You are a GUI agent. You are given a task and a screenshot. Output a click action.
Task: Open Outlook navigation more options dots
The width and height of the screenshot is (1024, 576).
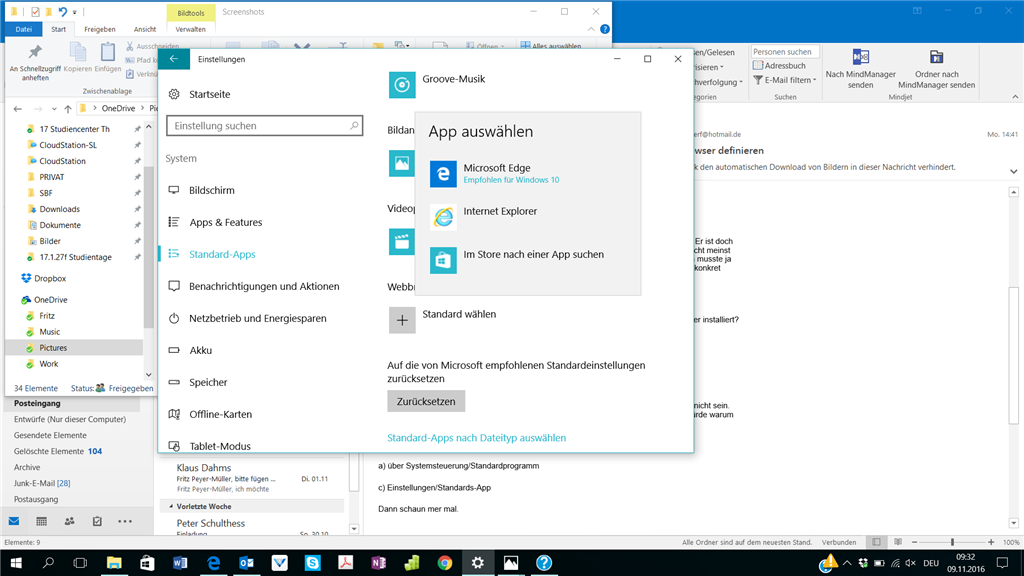pos(125,521)
